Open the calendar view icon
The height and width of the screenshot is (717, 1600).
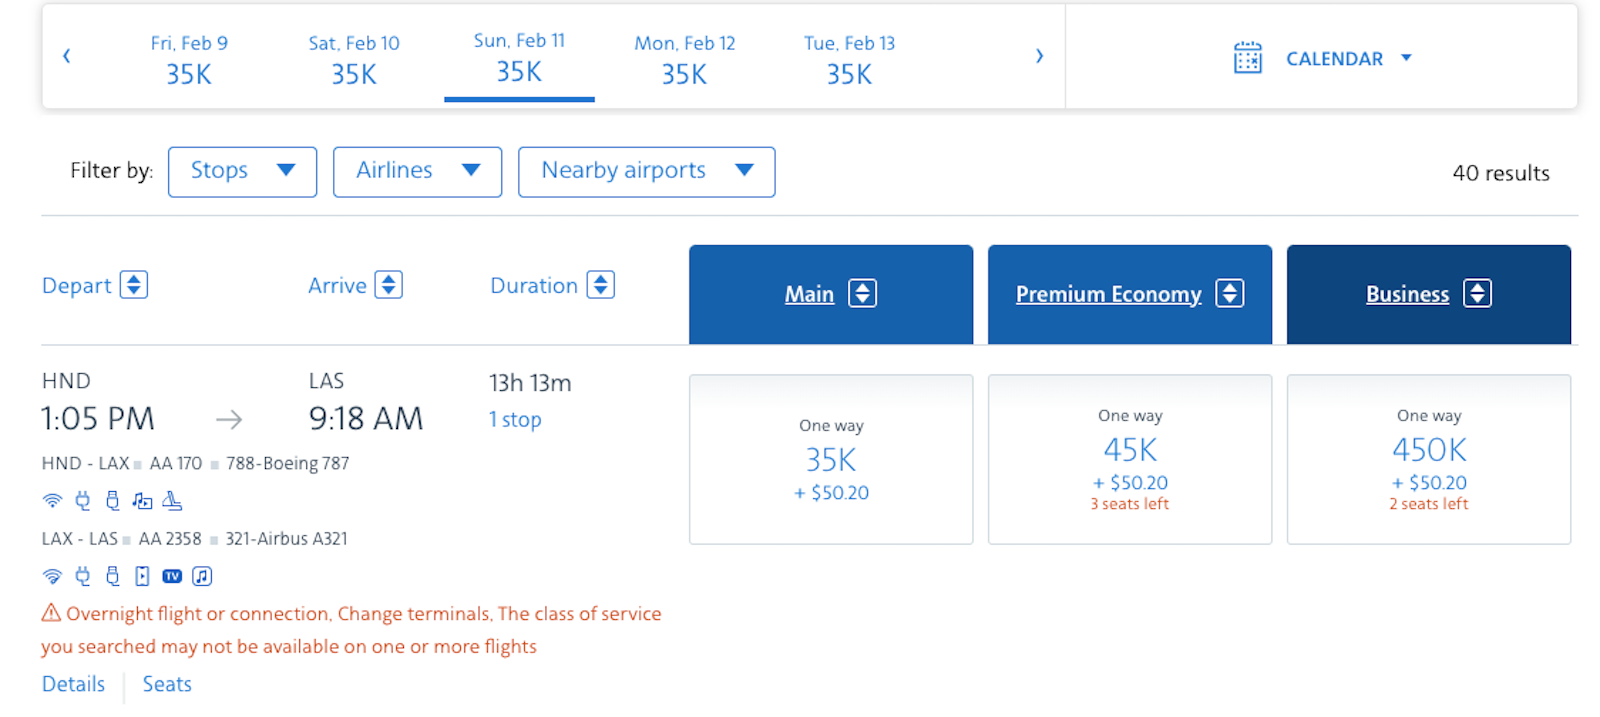click(1247, 58)
